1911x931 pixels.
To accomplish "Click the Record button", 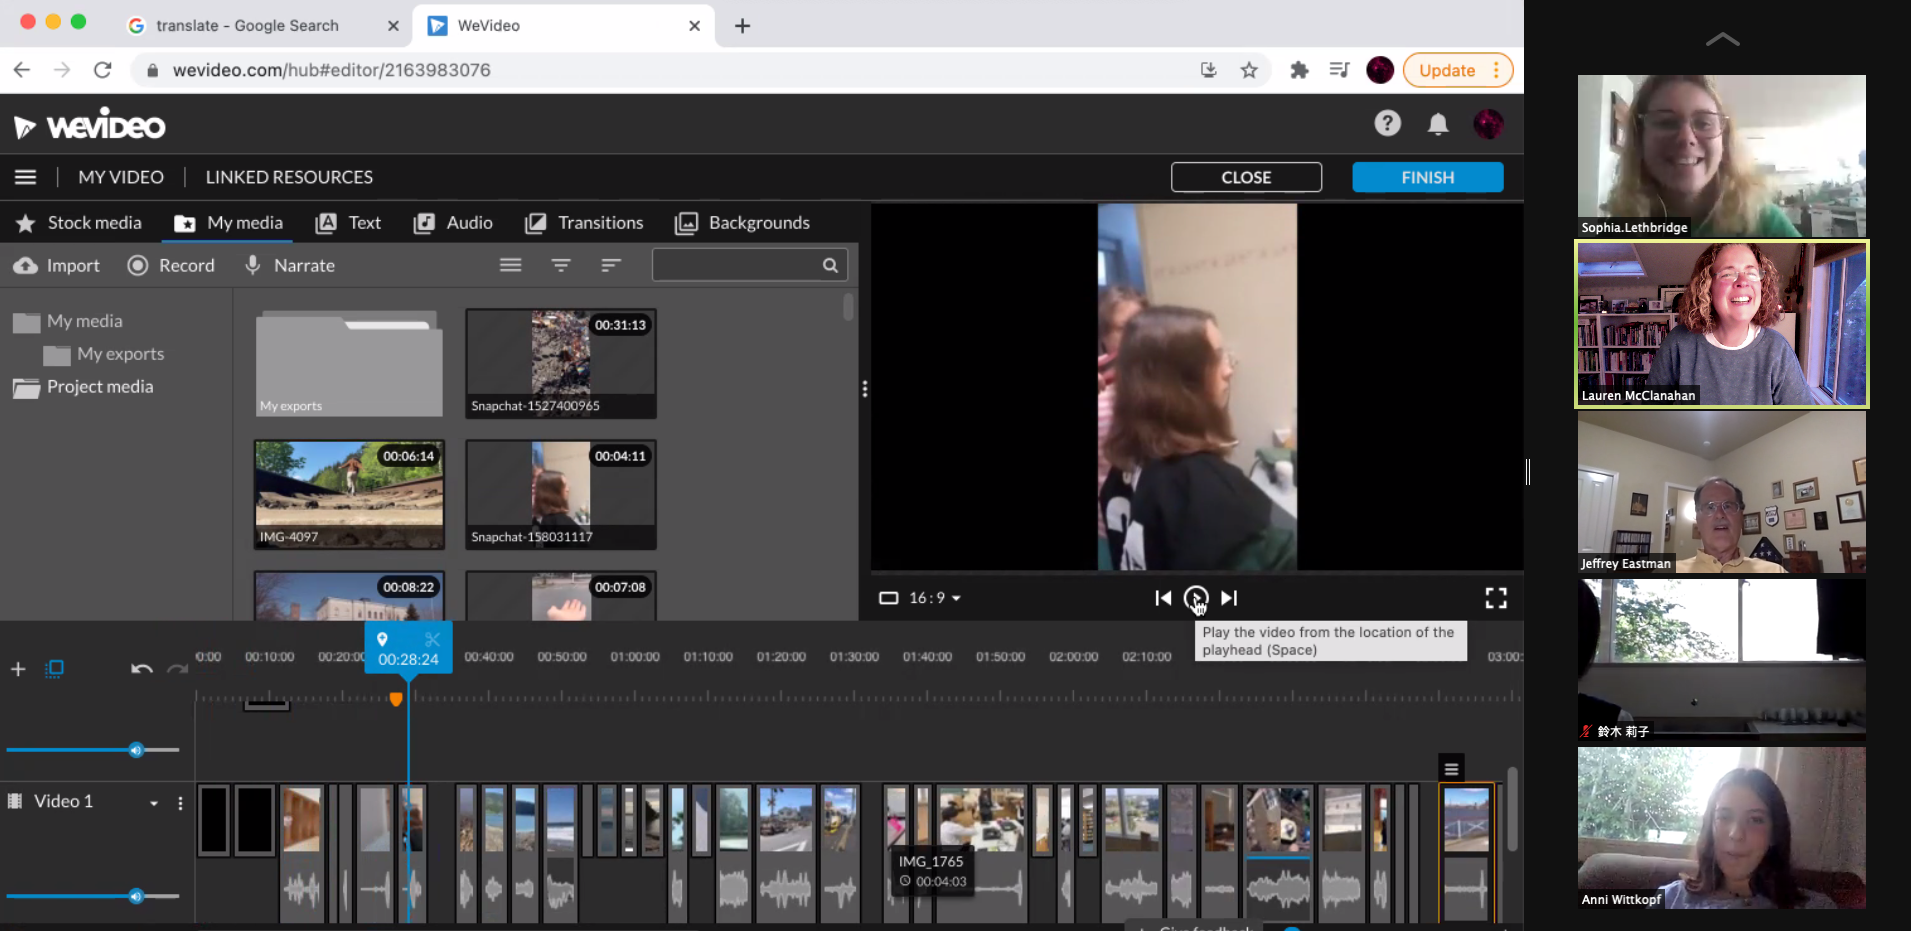I will (171, 266).
